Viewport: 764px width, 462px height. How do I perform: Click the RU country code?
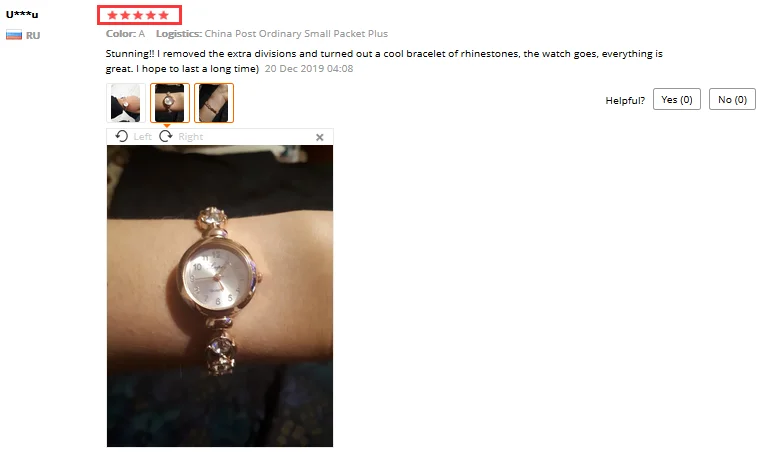click(x=33, y=35)
